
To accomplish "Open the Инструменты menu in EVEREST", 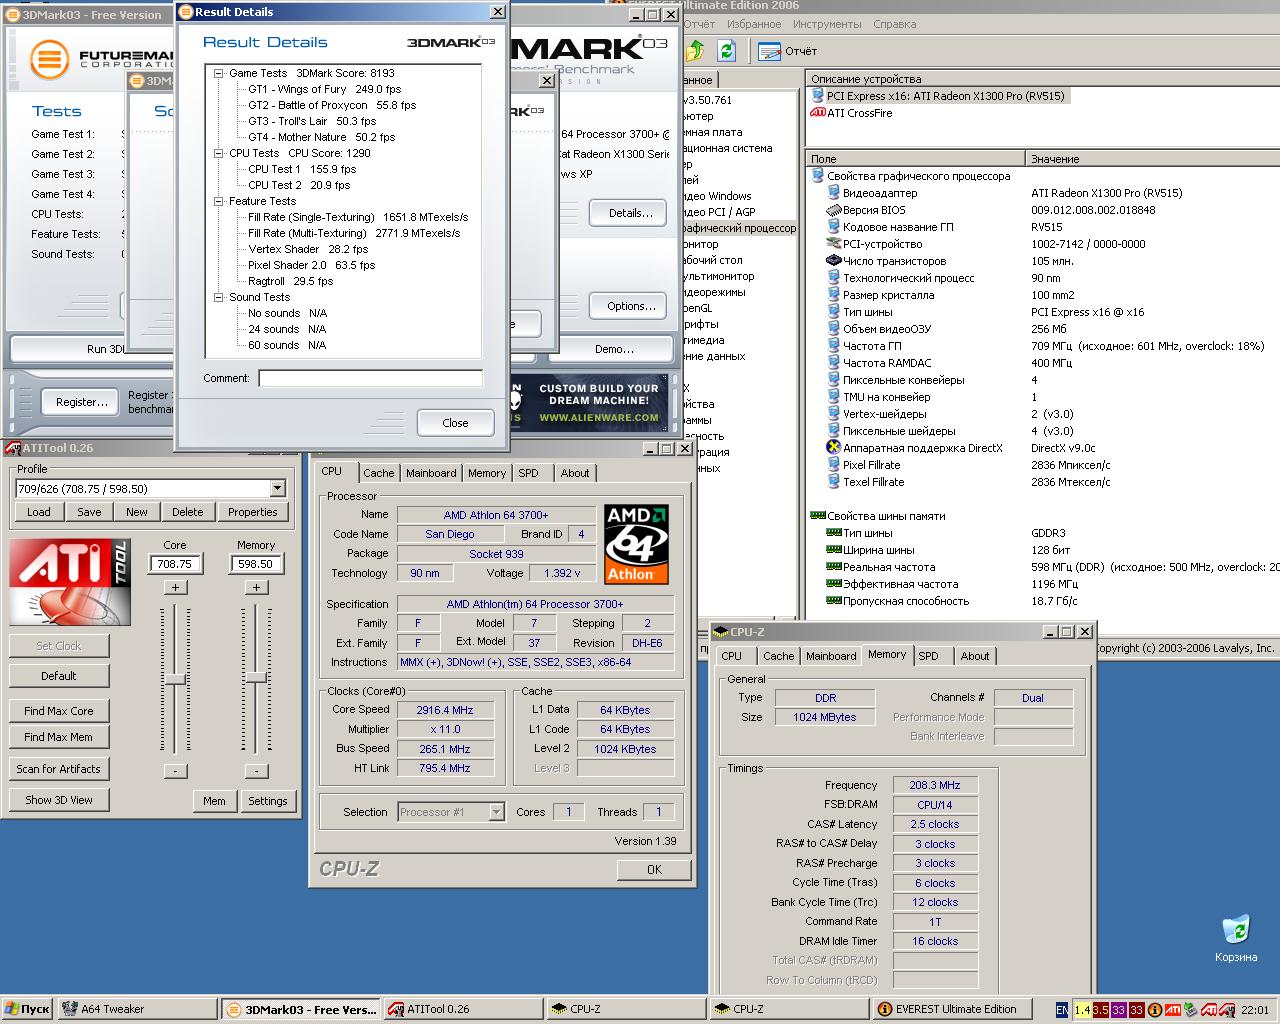I will tap(827, 24).
